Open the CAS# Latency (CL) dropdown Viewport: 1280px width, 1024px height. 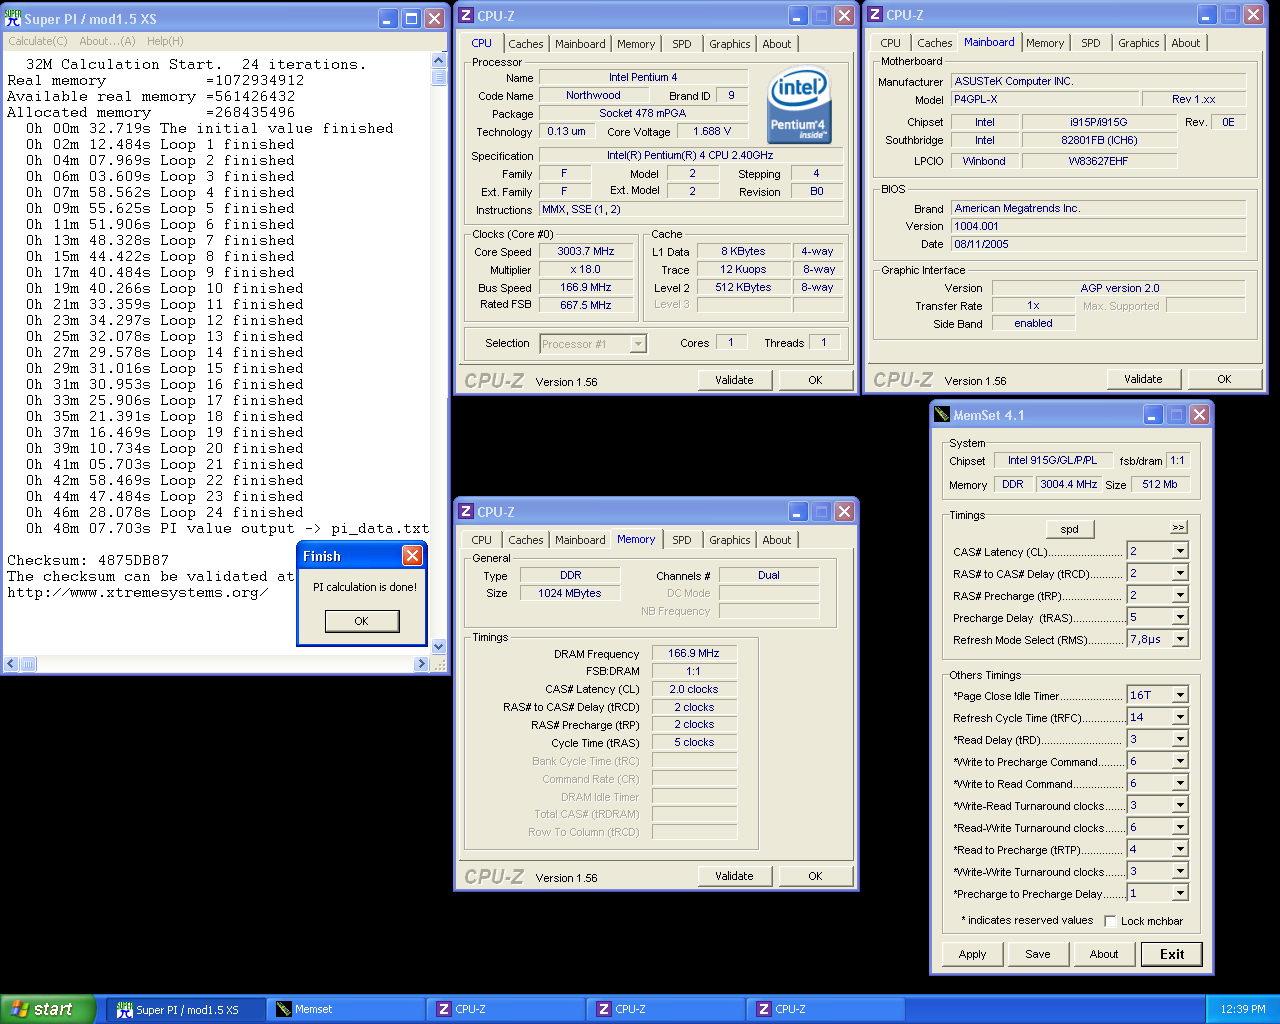1180,551
